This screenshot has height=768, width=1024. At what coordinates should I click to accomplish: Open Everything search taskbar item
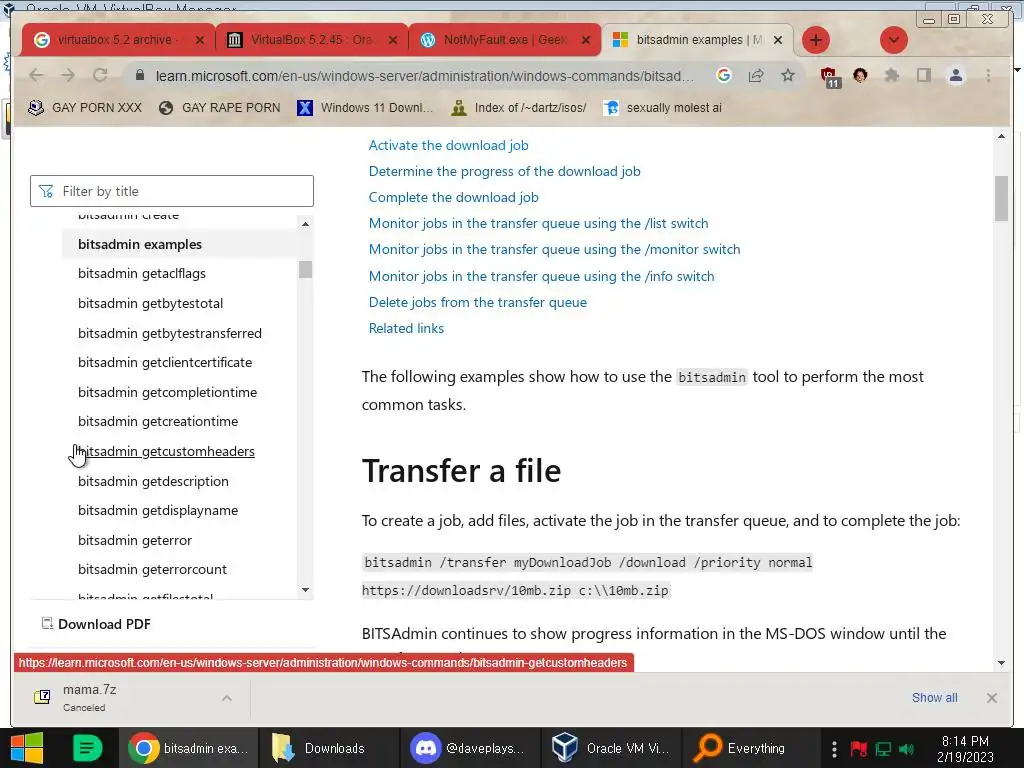click(751, 748)
